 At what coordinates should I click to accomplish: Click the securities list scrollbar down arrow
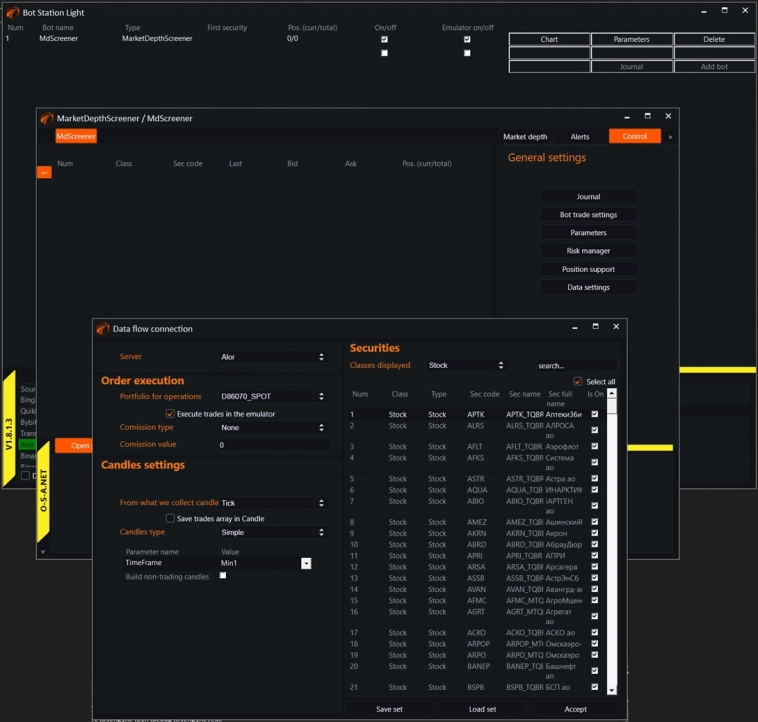click(x=612, y=689)
